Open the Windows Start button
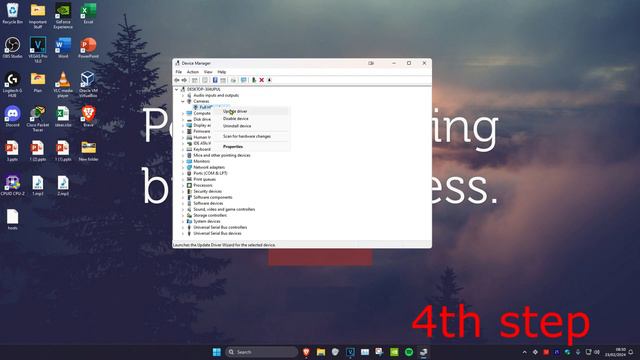640x360 pixels. [x=217, y=352]
